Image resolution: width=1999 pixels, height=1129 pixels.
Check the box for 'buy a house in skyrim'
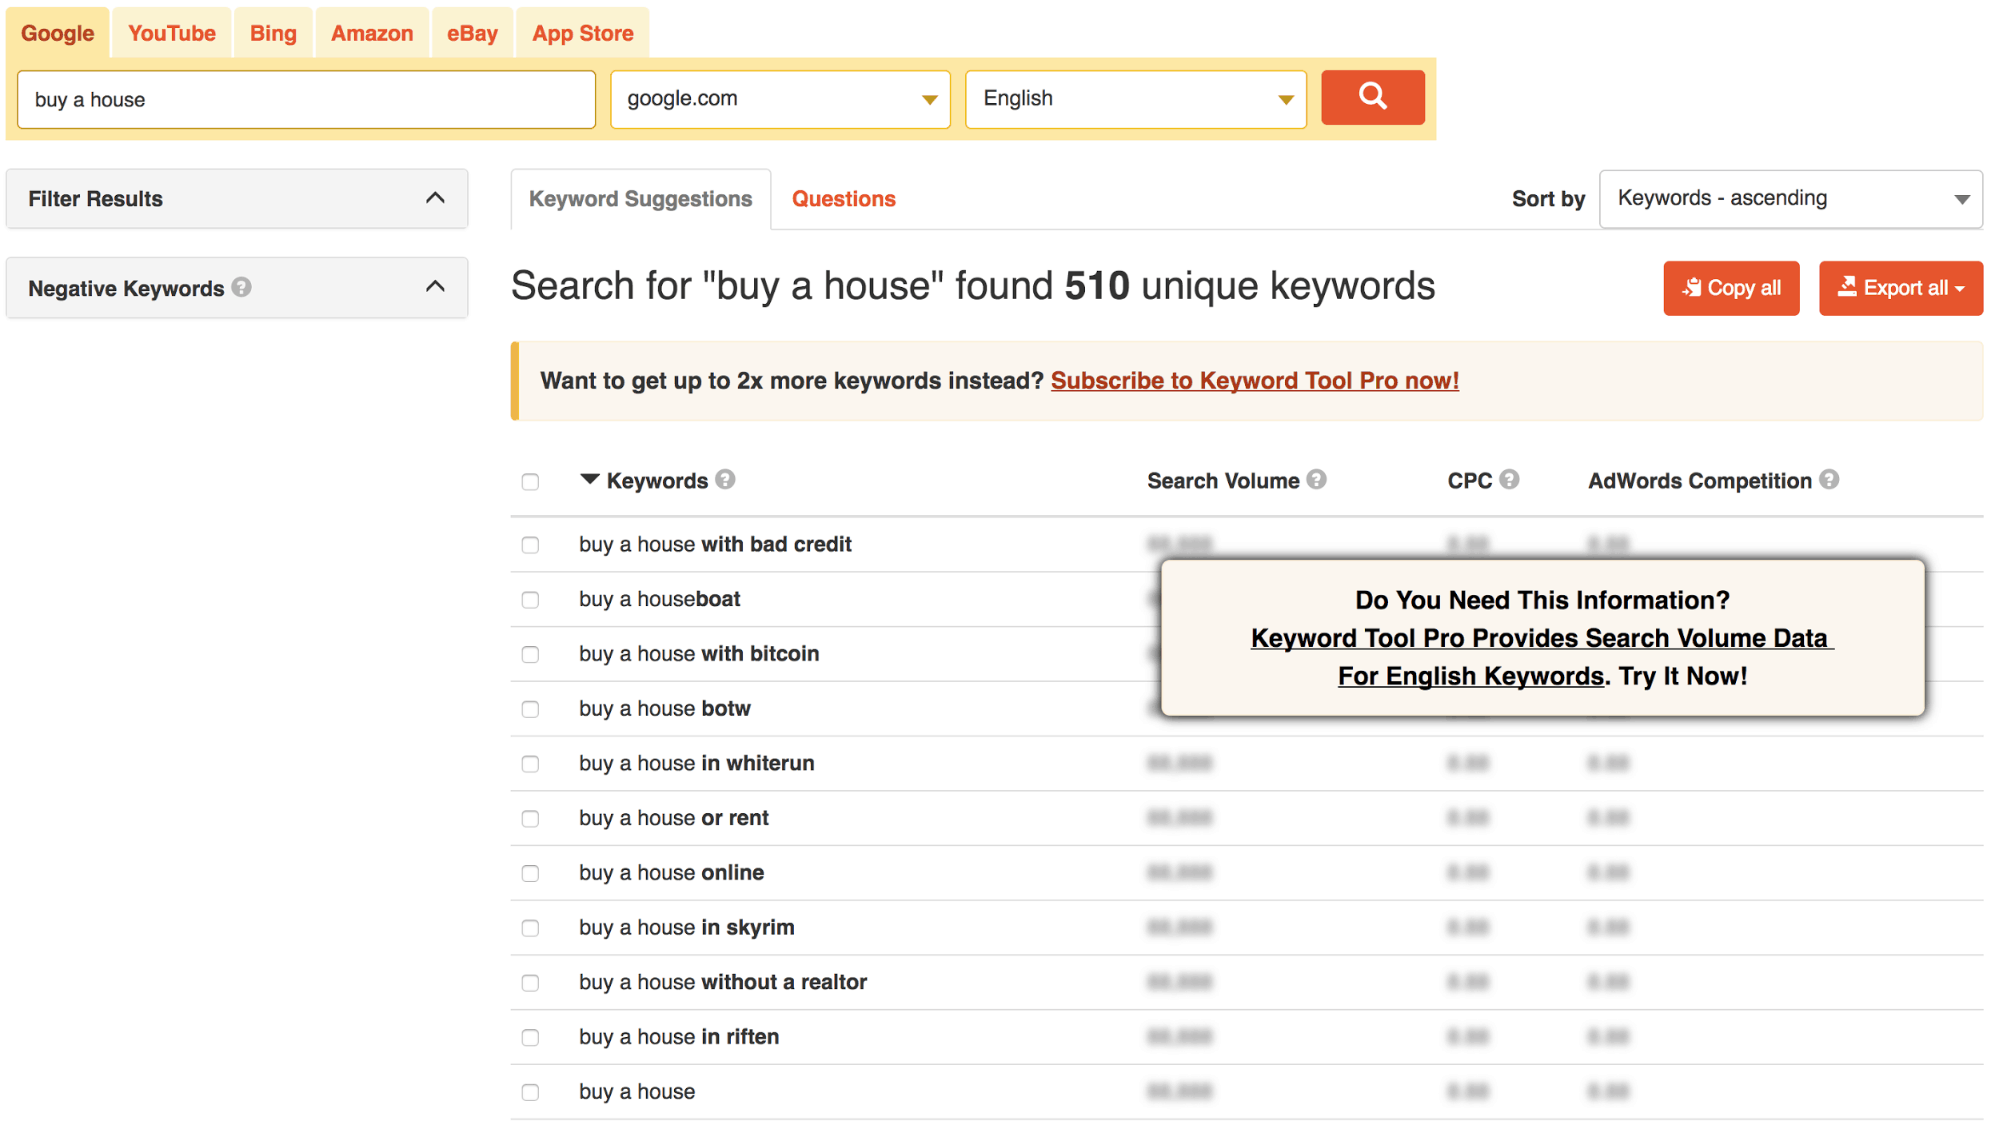[x=530, y=928]
